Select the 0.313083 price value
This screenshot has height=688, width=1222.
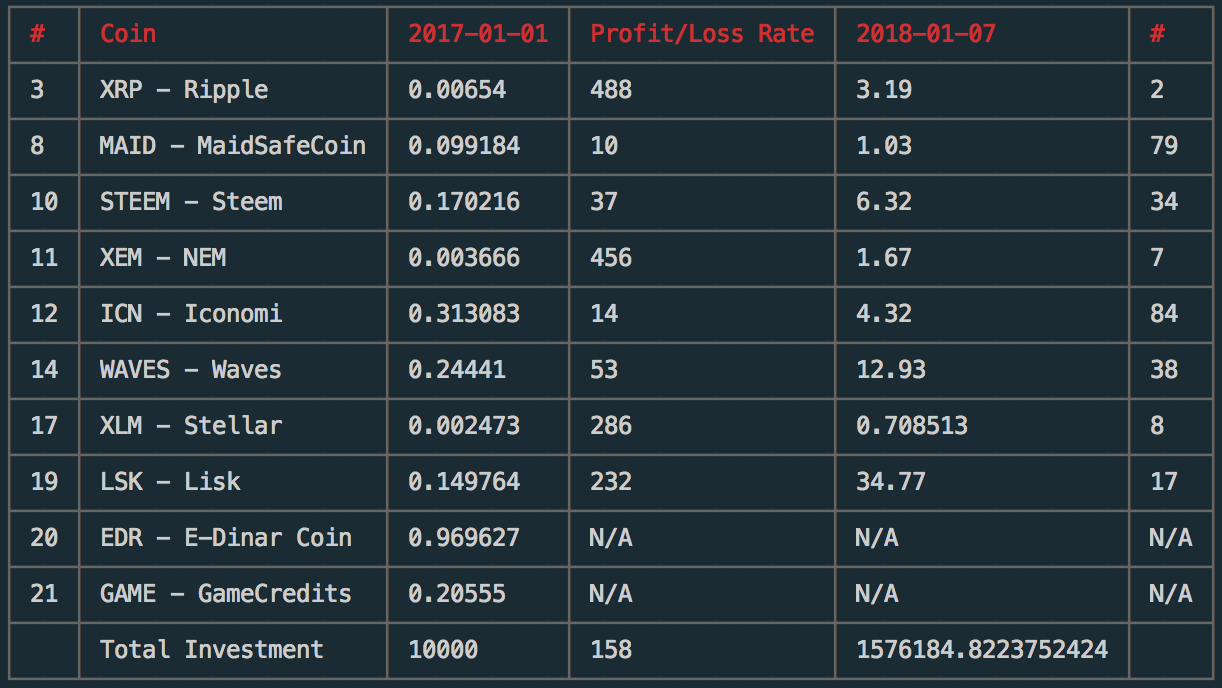464,314
